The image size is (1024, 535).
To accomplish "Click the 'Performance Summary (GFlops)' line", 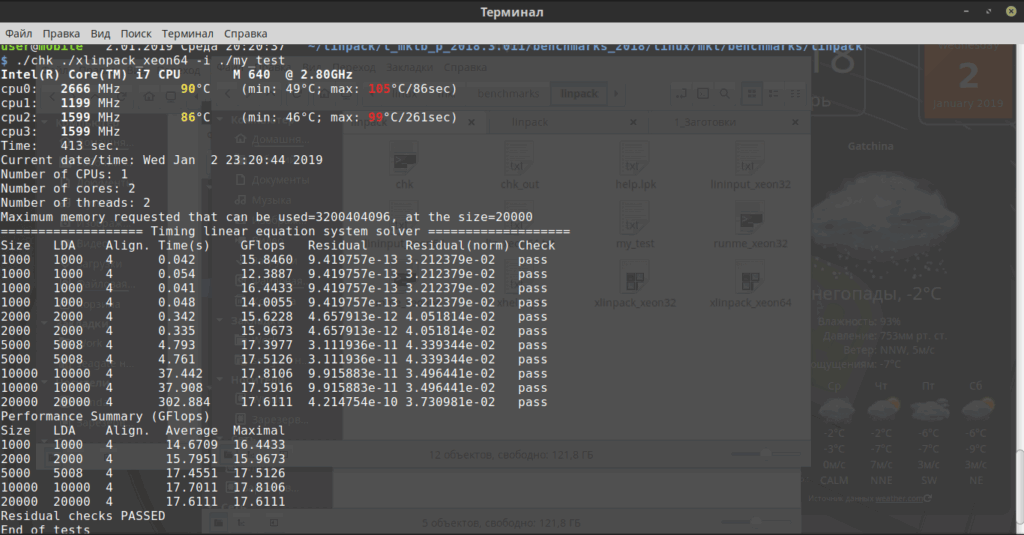I will tap(105, 416).
